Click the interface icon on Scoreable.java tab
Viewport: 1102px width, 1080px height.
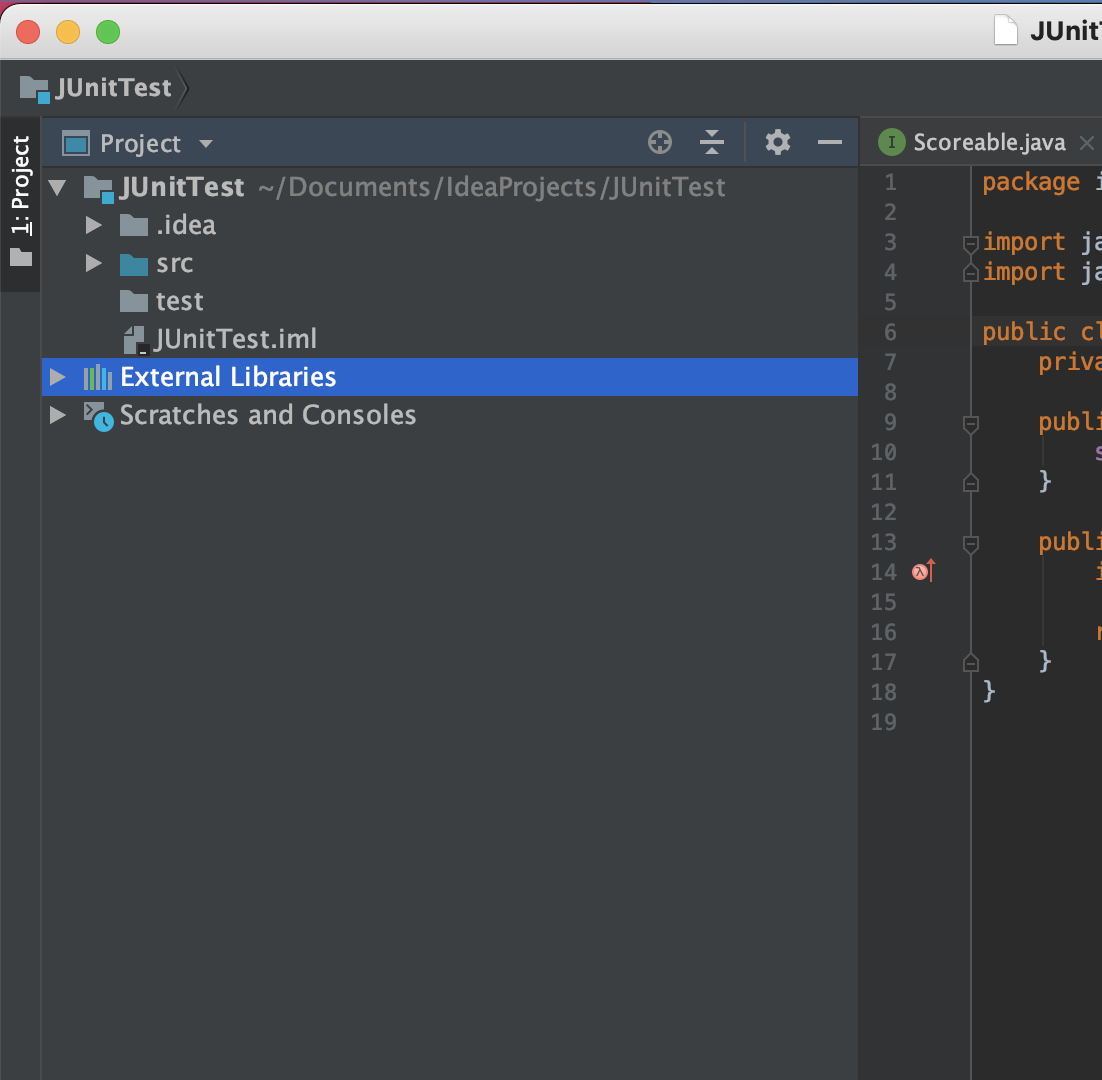pyautogui.click(x=891, y=143)
